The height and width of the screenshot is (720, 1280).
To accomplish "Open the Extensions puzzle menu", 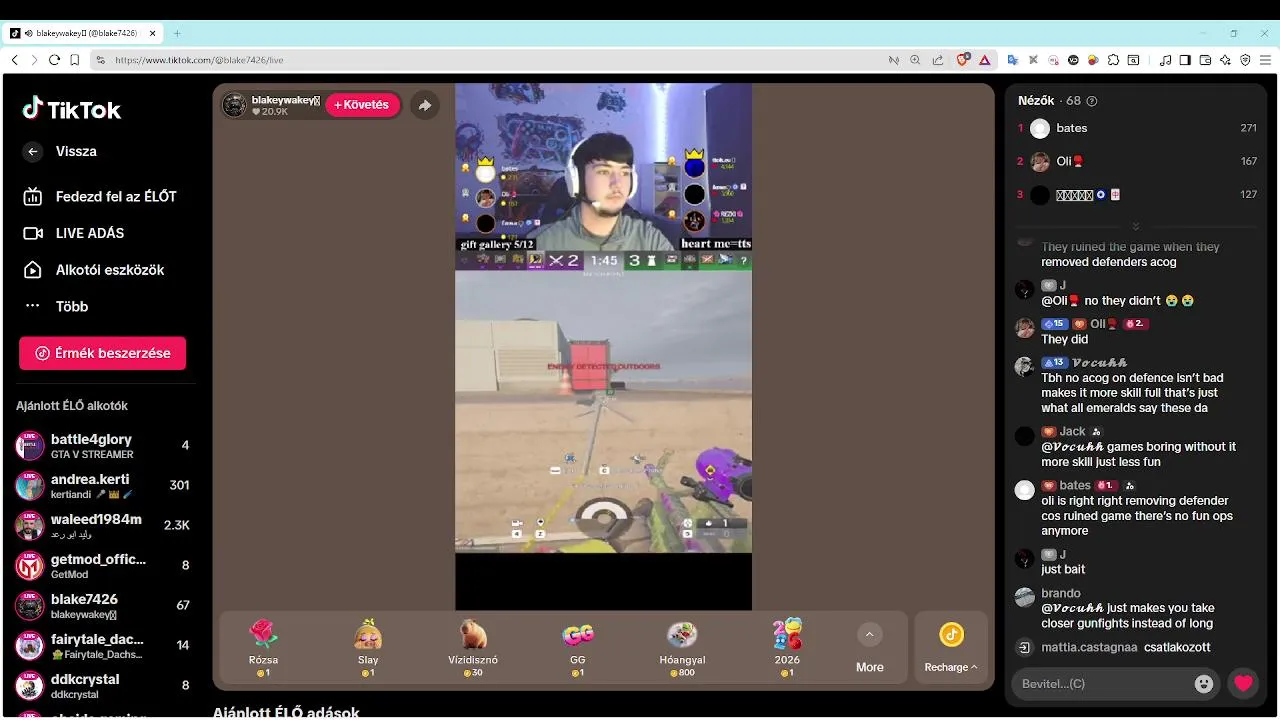I will 1113,60.
